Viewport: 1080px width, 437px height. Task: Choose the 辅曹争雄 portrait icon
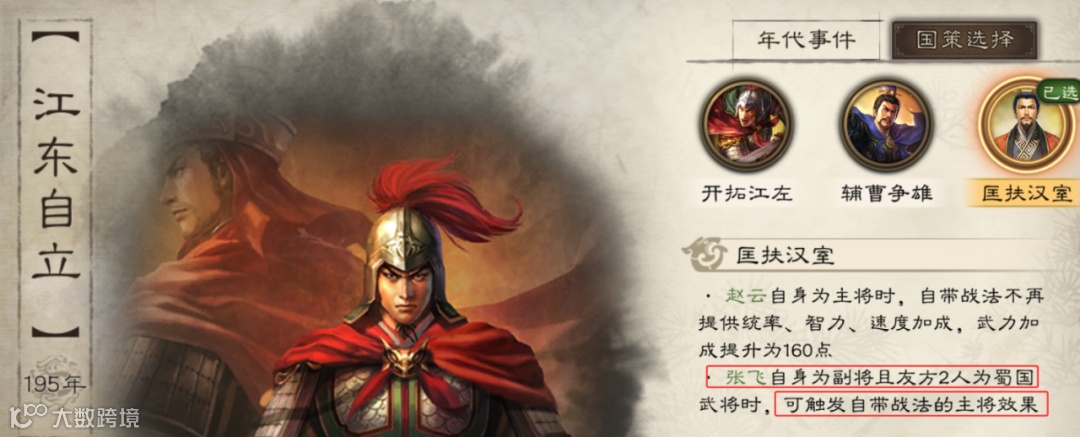pos(886,125)
